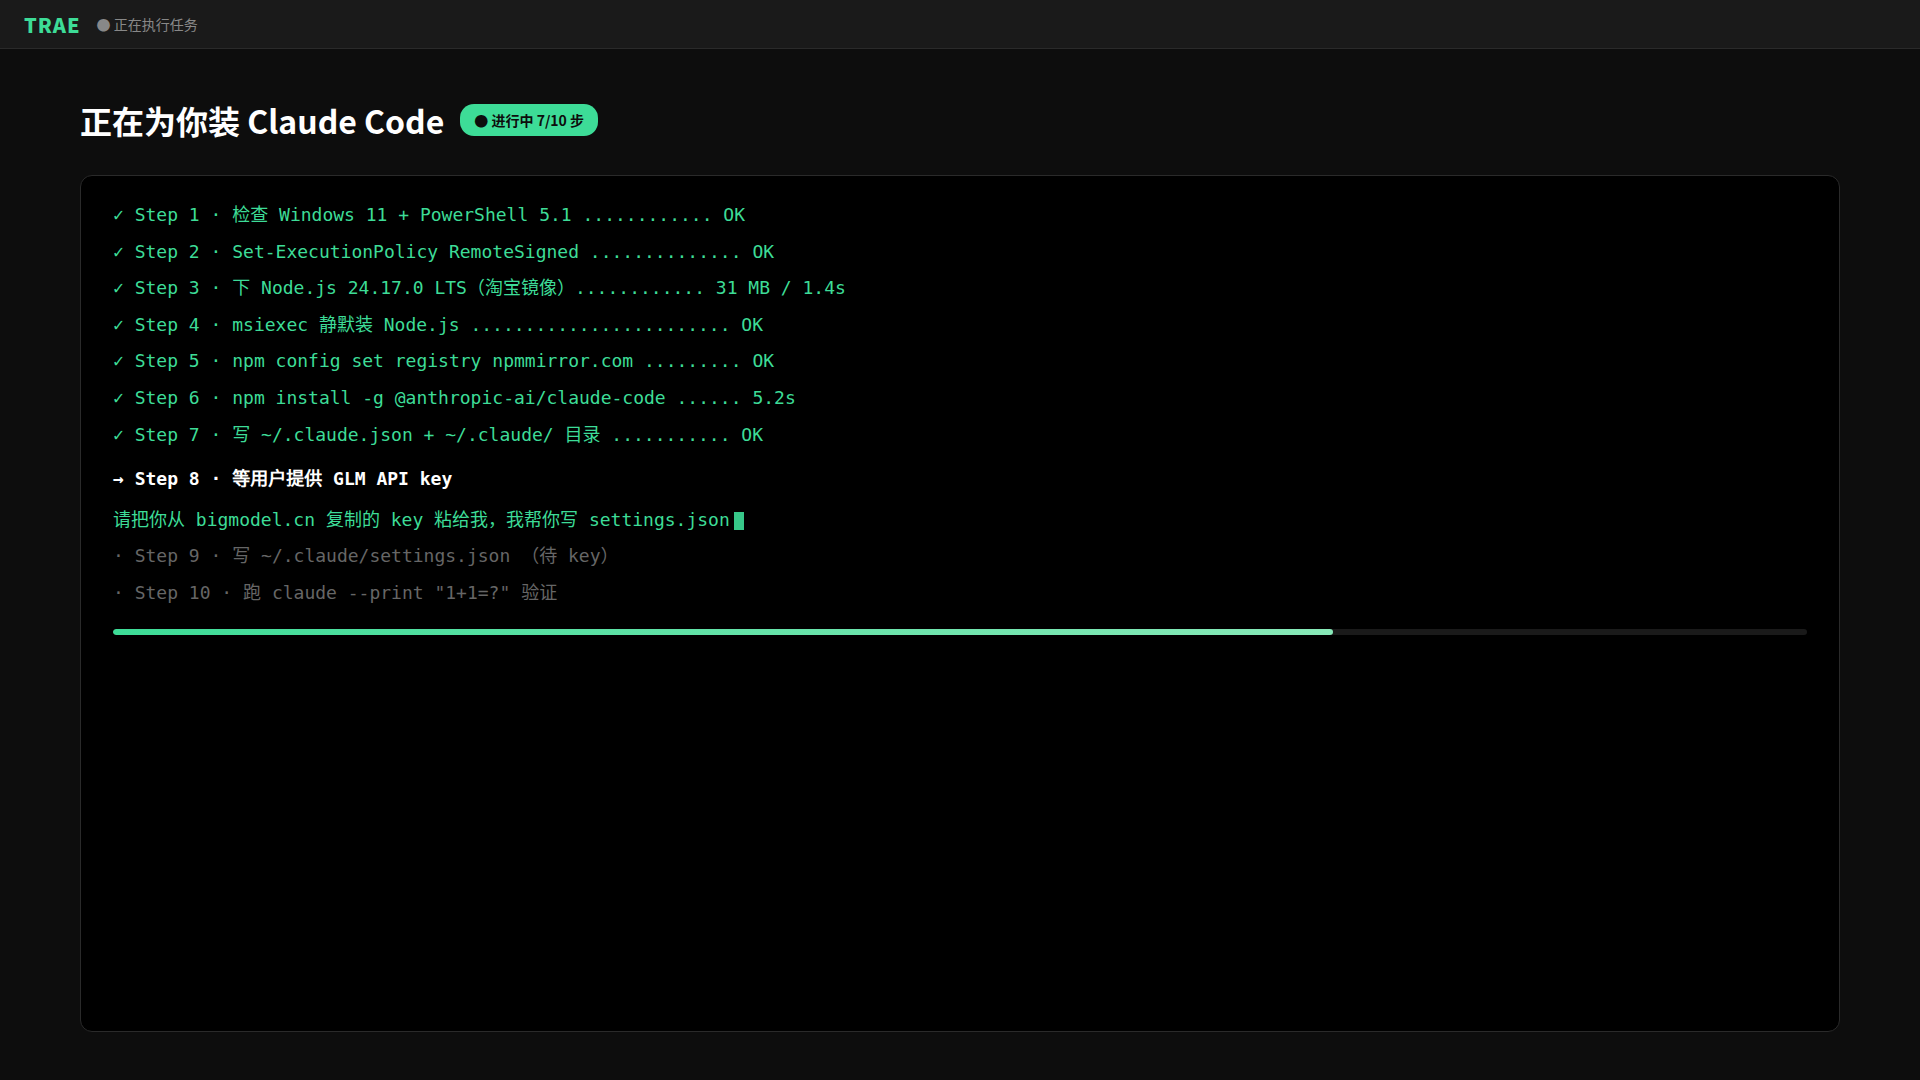Click Step 6 npm install claude-code line

(454, 398)
